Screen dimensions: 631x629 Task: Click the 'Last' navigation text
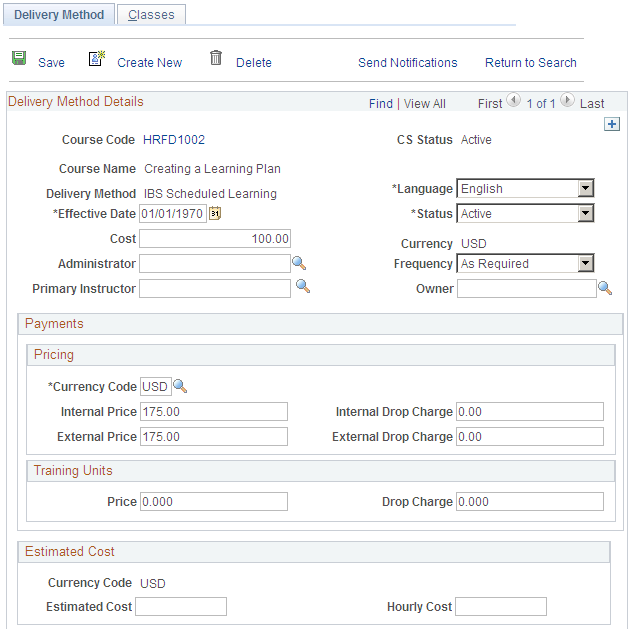click(x=592, y=104)
